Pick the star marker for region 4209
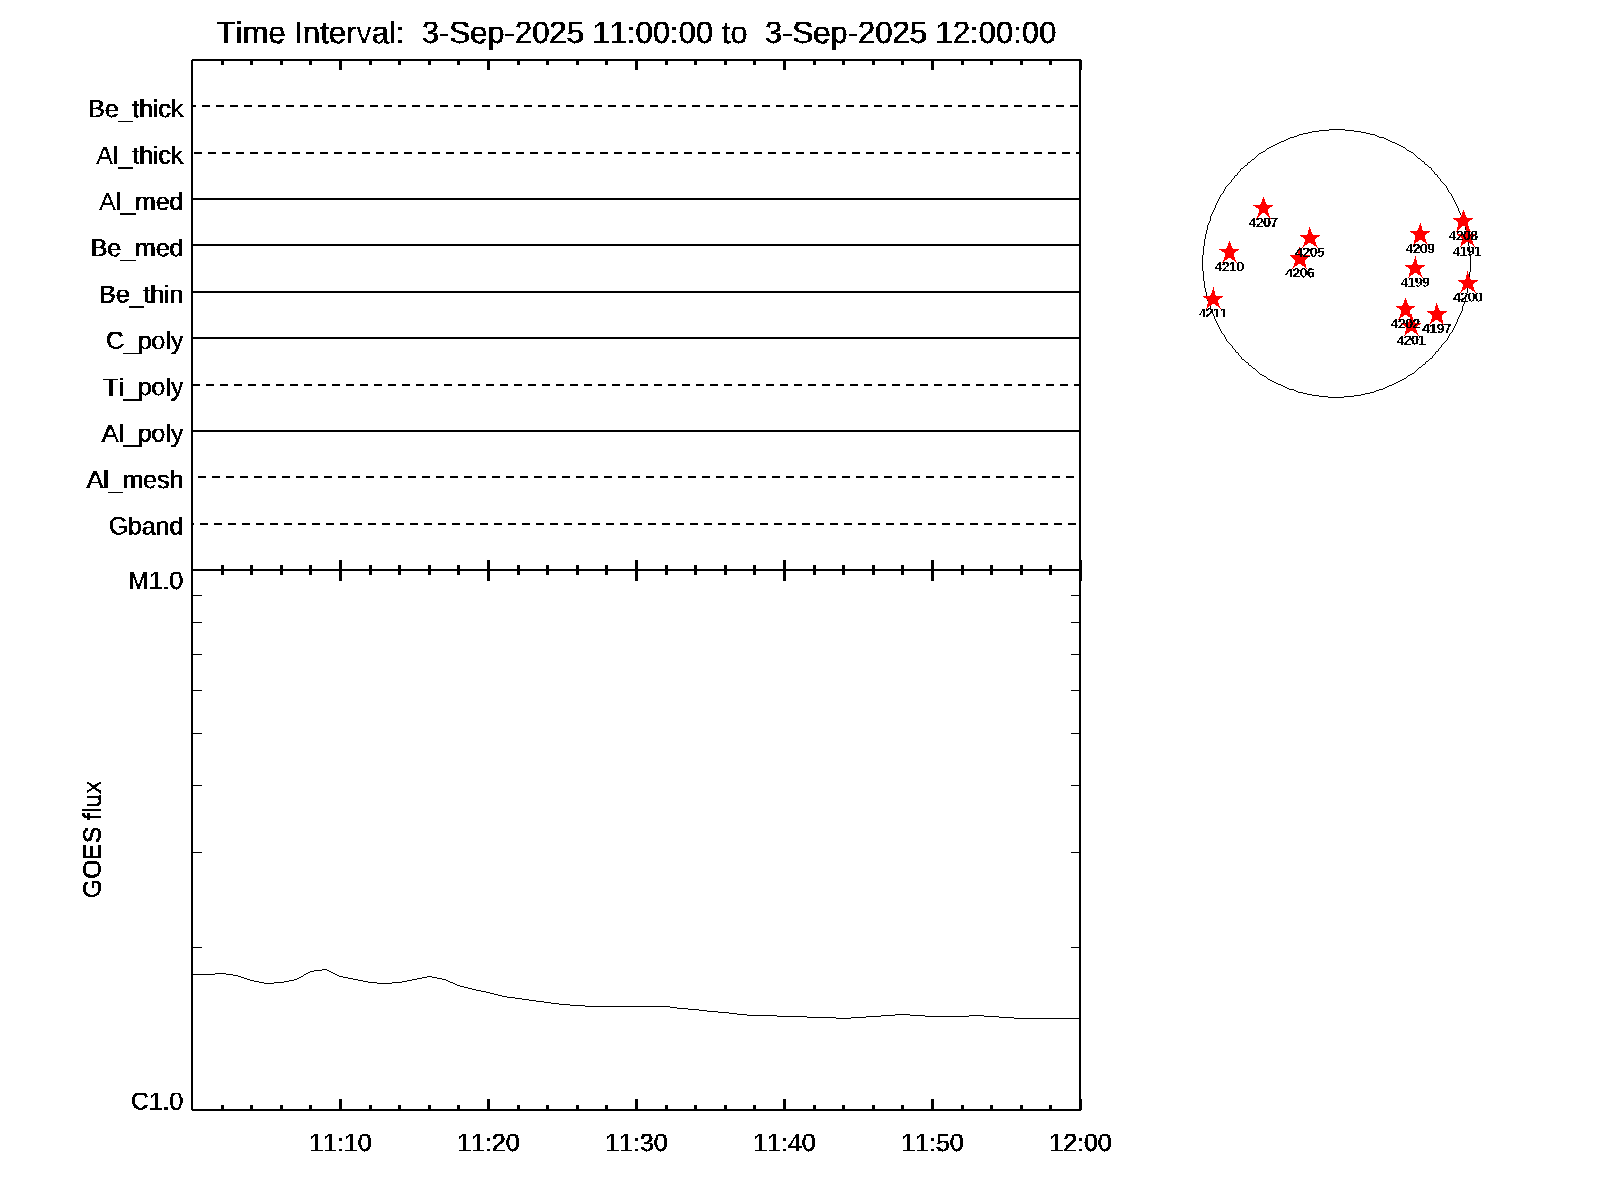This screenshot has height=1200, width=1600. click(x=1420, y=235)
